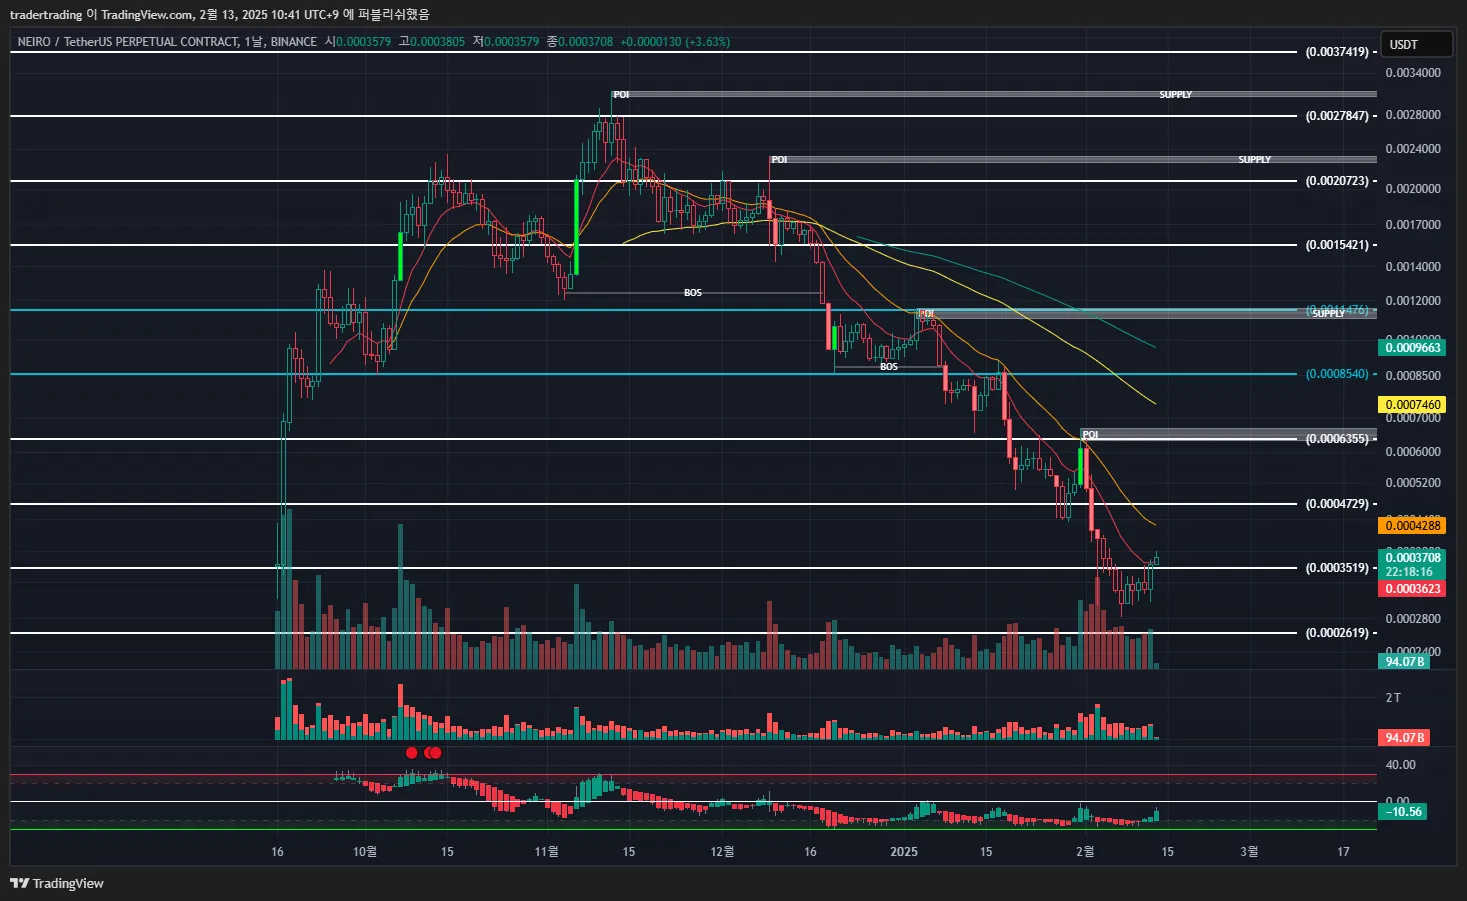Viewport: 1467px width, 901px height.
Task: Open the USDT currency selector
Action: click(x=1416, y=44)
